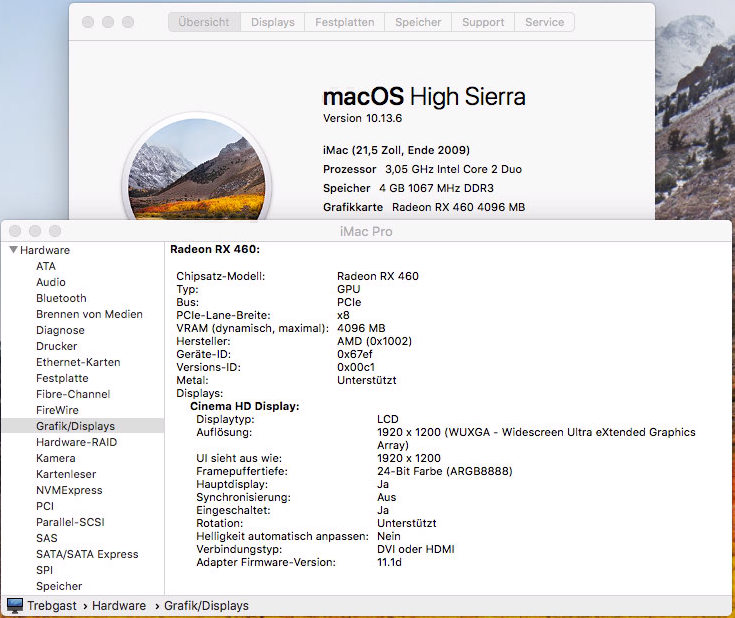Image resolution: width=735 pixels, height=618 pixels.
Task: Select Parallel-SCSI entry
Action: [70, 522]
